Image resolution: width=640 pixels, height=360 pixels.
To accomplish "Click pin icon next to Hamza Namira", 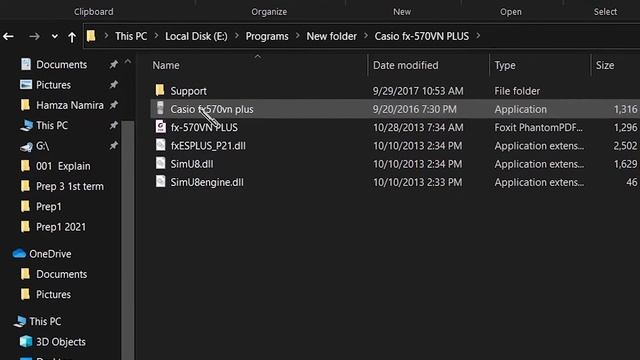I will pyautogui.click(x=113, y=105).
